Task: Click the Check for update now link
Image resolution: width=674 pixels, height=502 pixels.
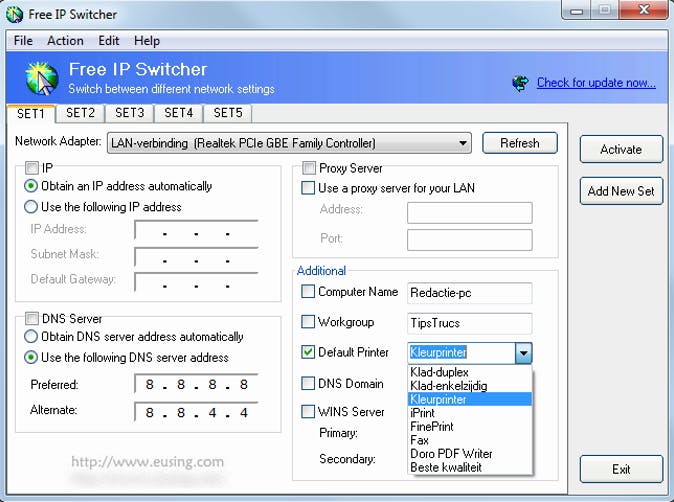Action: click(x=596, y=83)
